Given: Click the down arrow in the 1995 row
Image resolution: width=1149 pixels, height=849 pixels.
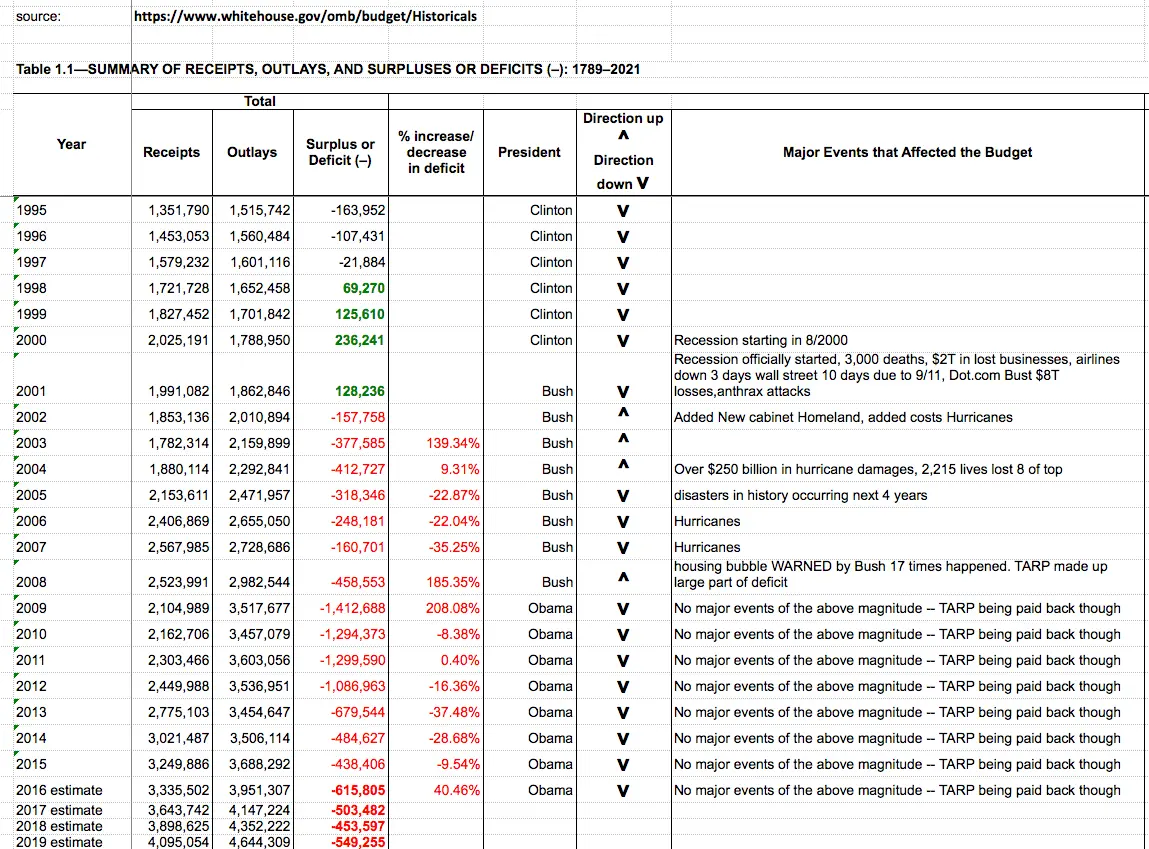Looking at the screenshot, I should (x=622, y=211).
